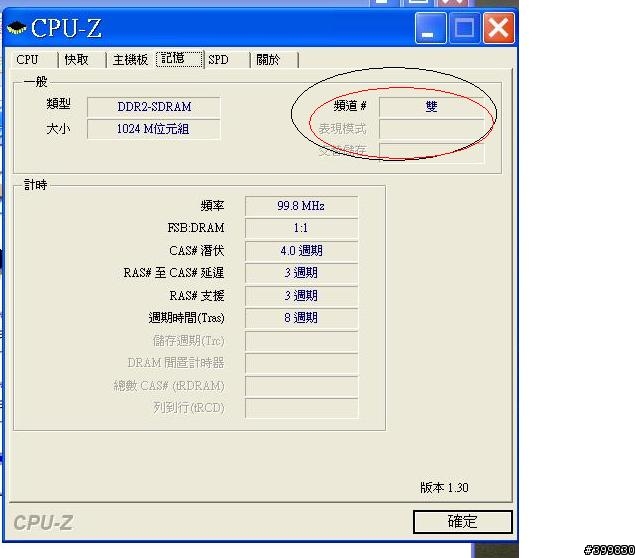Image resolution: width=640 pixels, height=558 pixels.
Task: Click the empty 儲存週期(Trc) field
Action: pyautogui.click(x=301, y=341)
